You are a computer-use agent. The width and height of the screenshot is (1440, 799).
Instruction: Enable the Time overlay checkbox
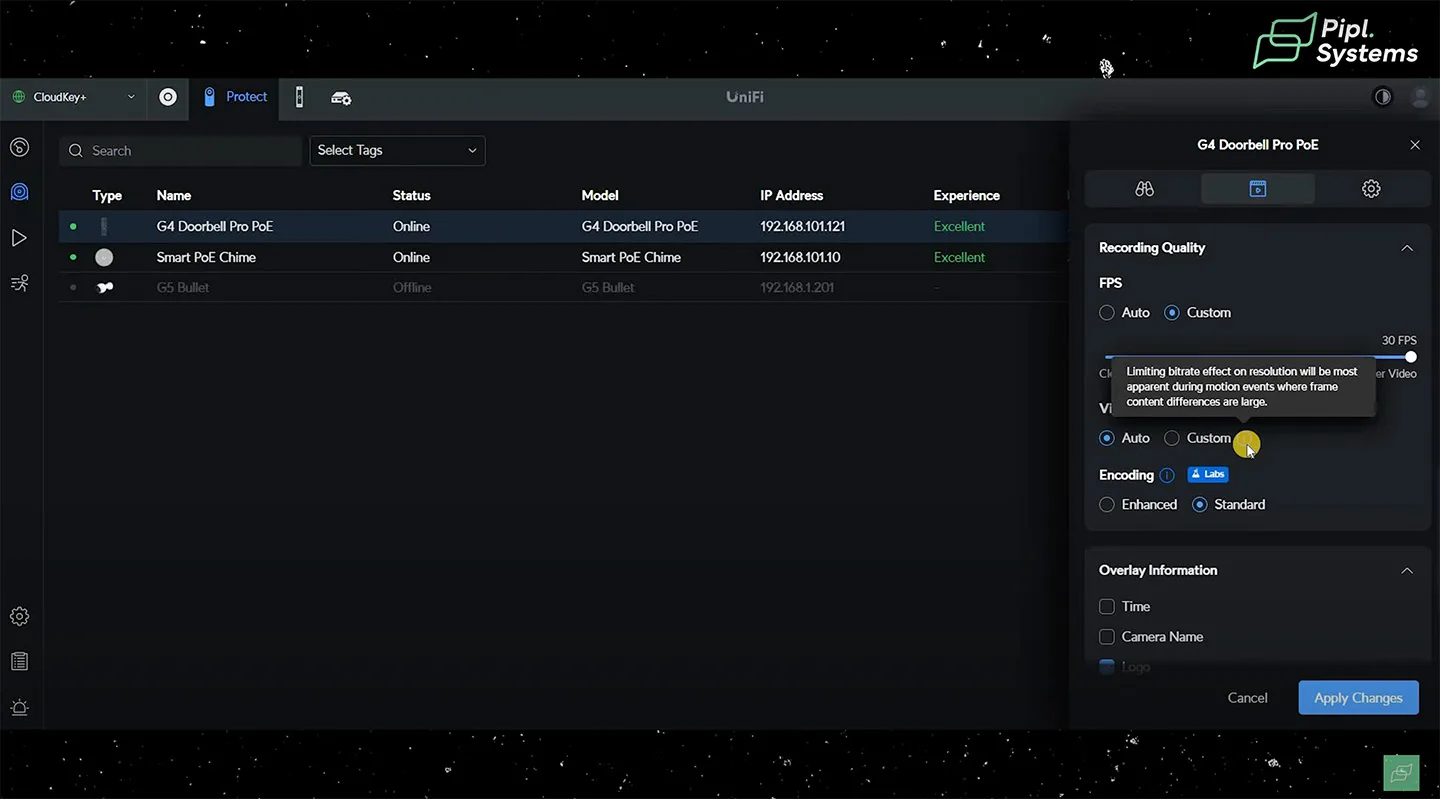click(1107, 607)
